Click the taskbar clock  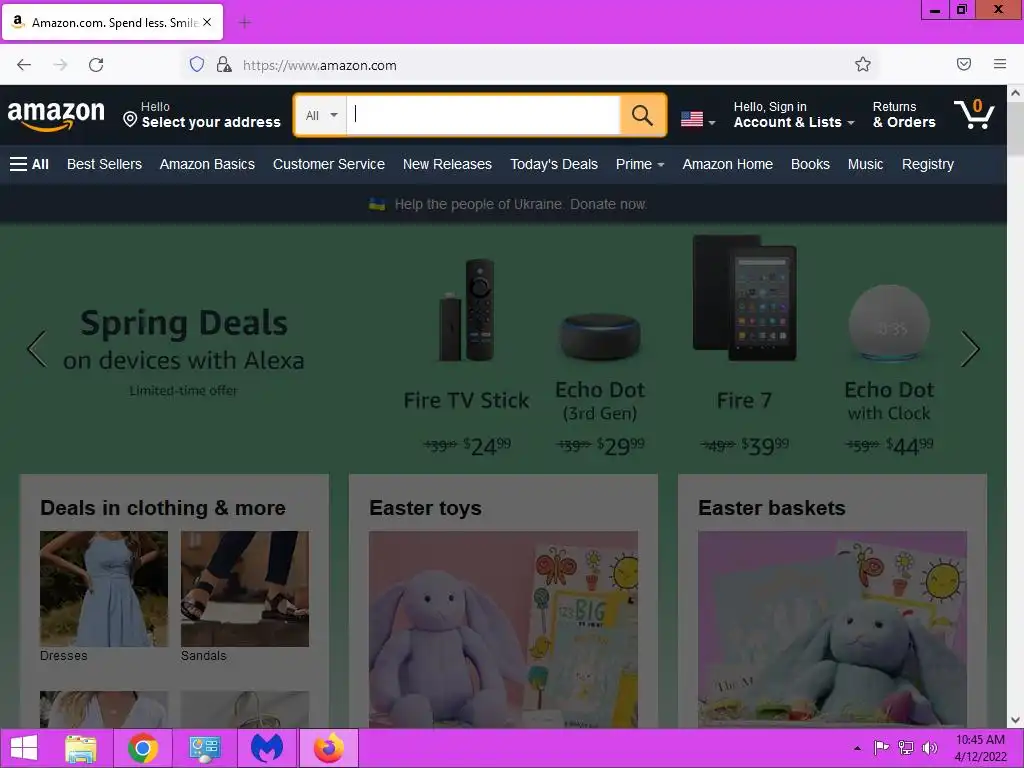980,748
